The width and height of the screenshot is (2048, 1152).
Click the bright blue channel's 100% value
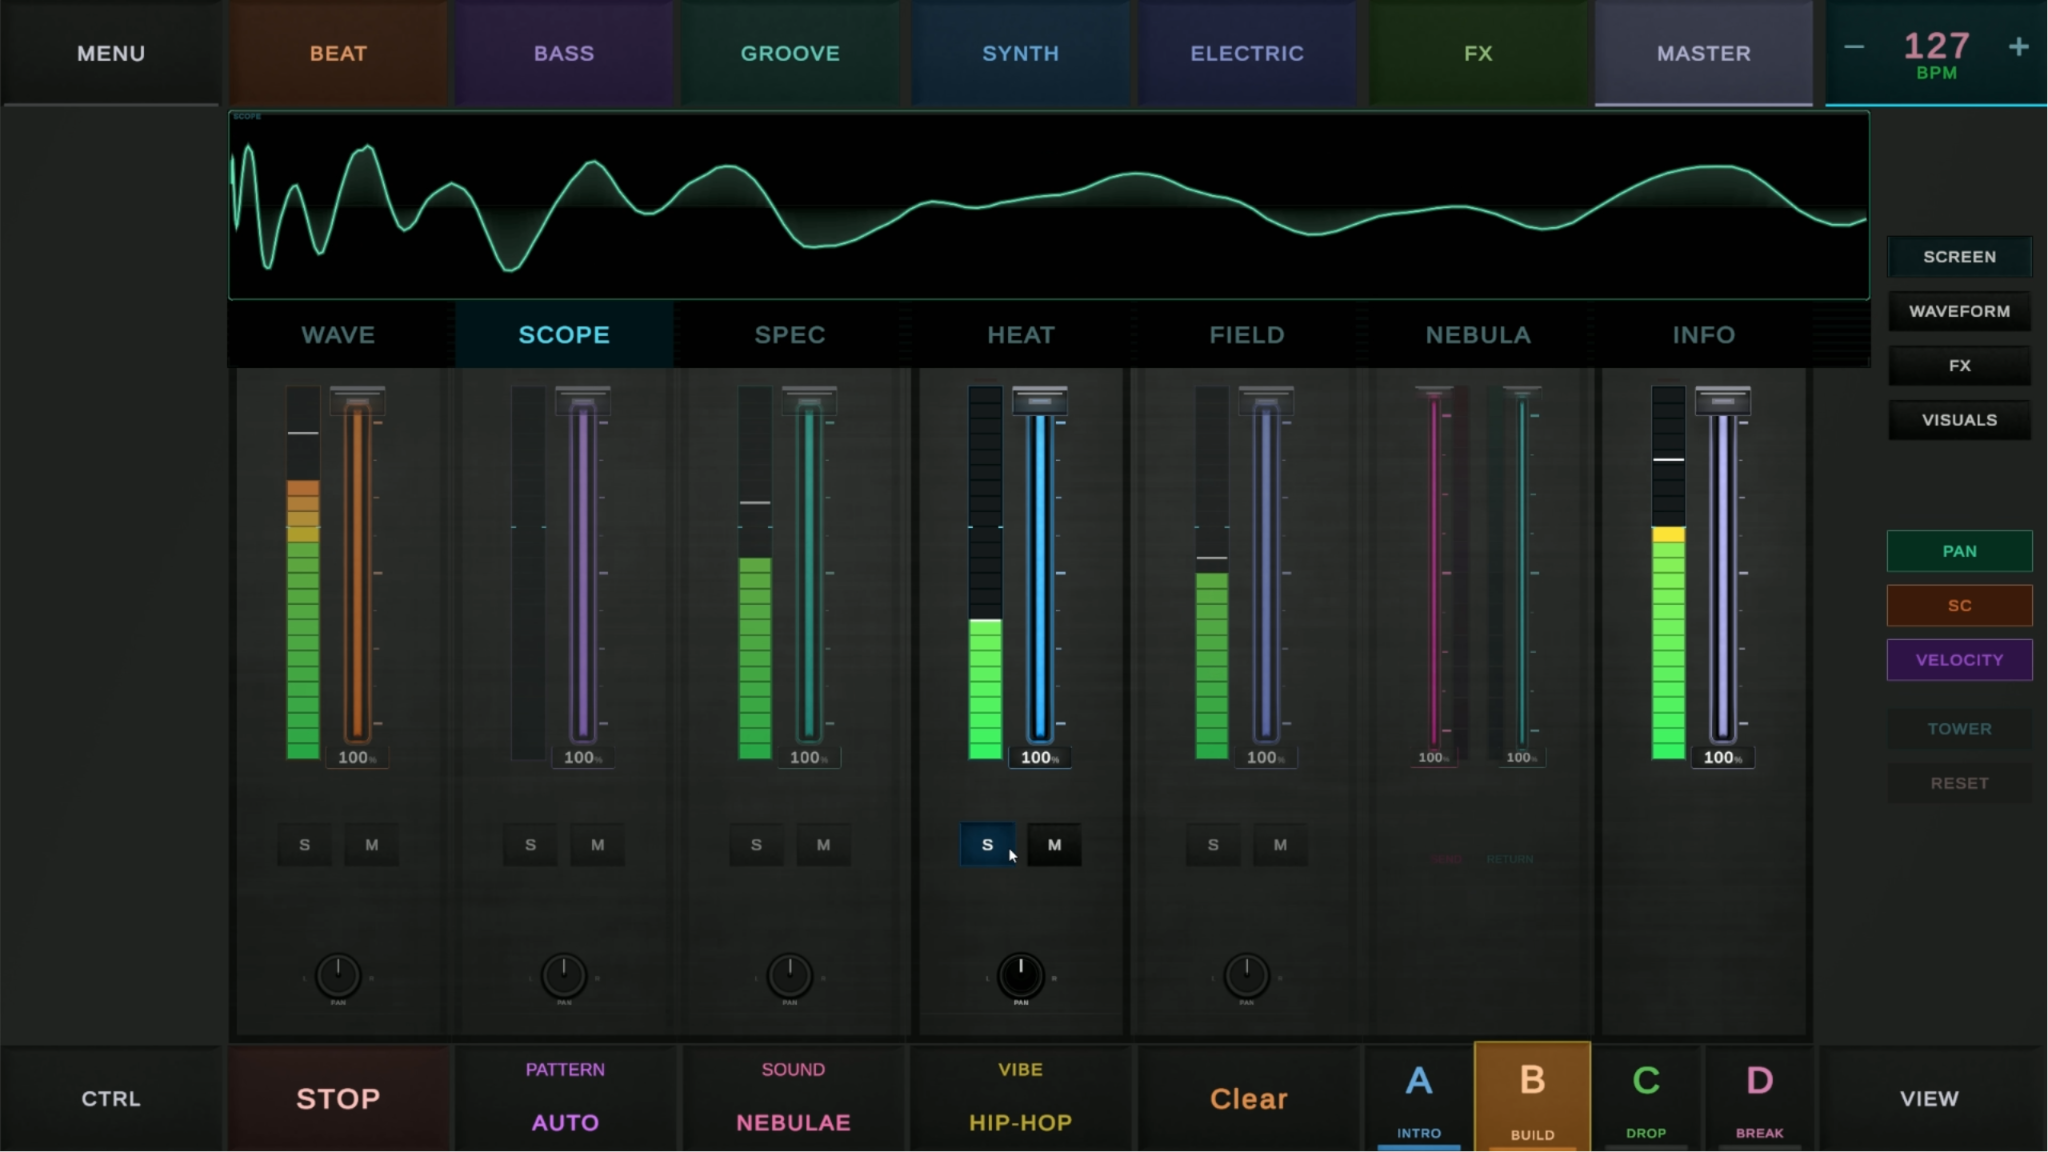pos(1040,758)
